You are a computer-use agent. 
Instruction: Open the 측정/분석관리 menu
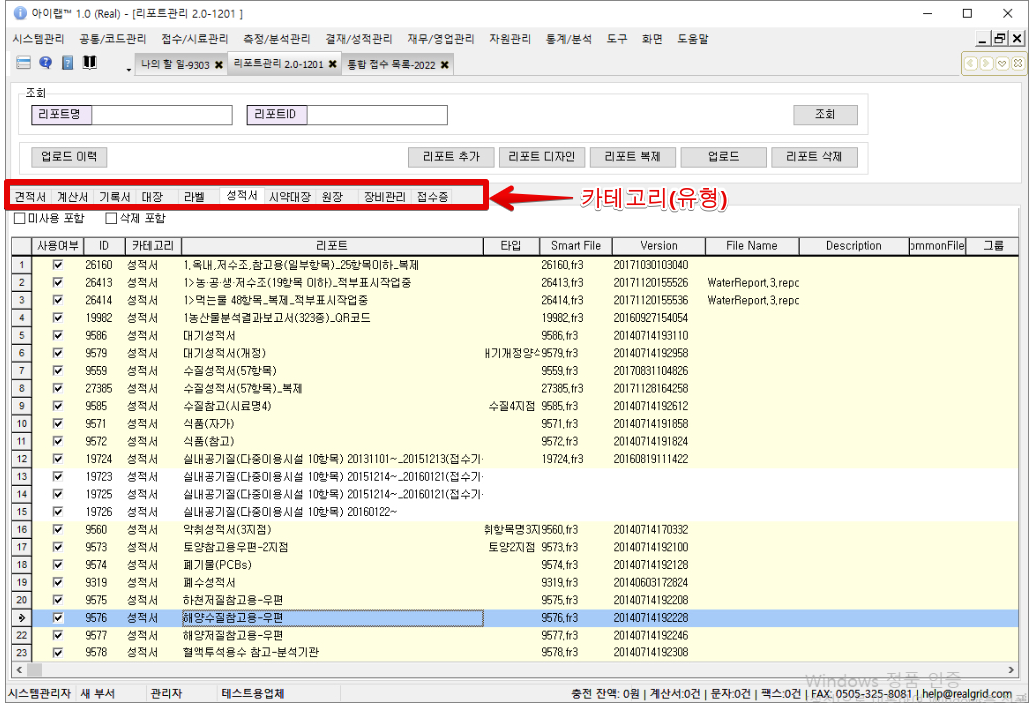[x=277, y=38]
